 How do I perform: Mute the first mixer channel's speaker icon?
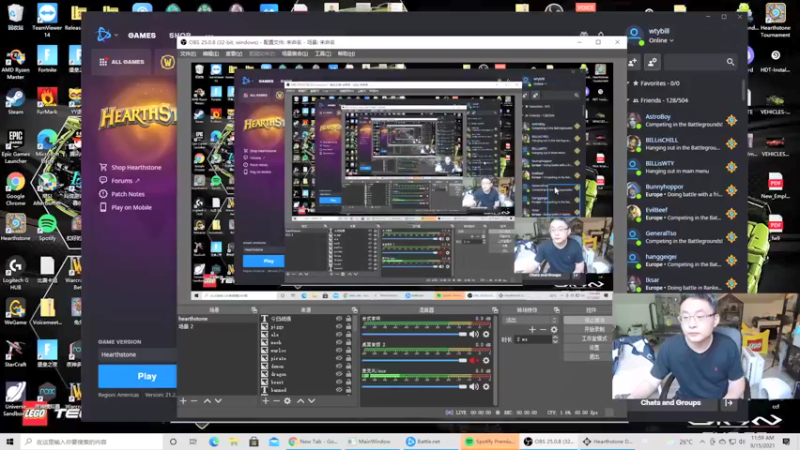pos(473,334)
